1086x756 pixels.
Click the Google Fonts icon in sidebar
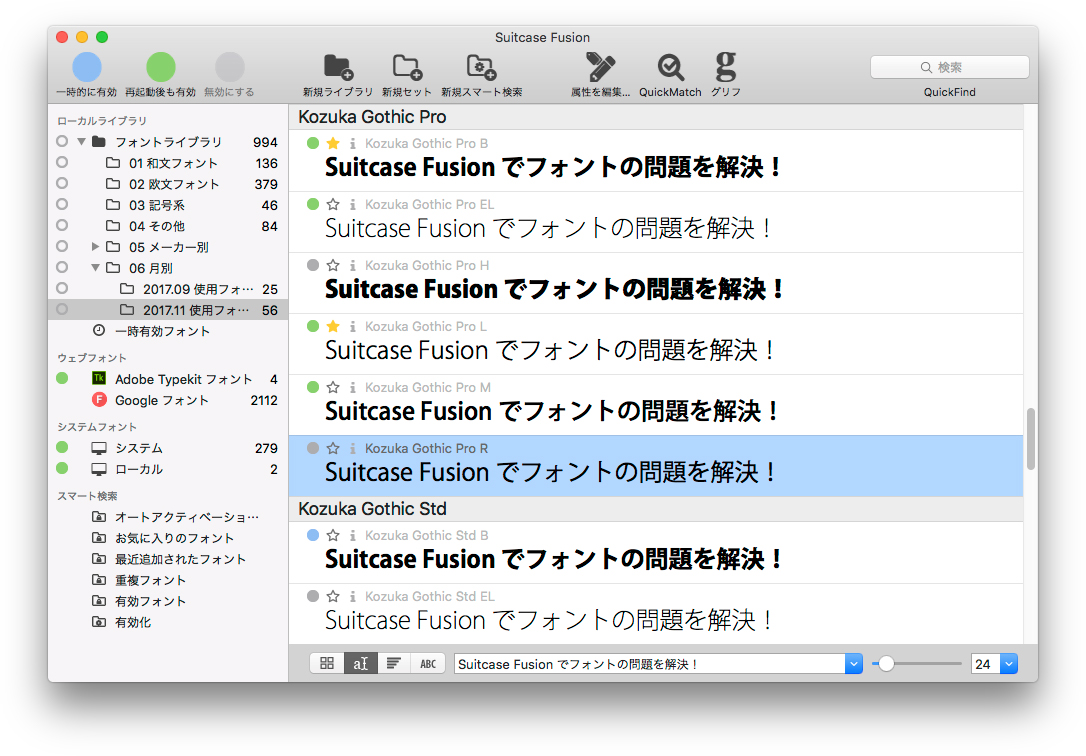pos(99,399)
